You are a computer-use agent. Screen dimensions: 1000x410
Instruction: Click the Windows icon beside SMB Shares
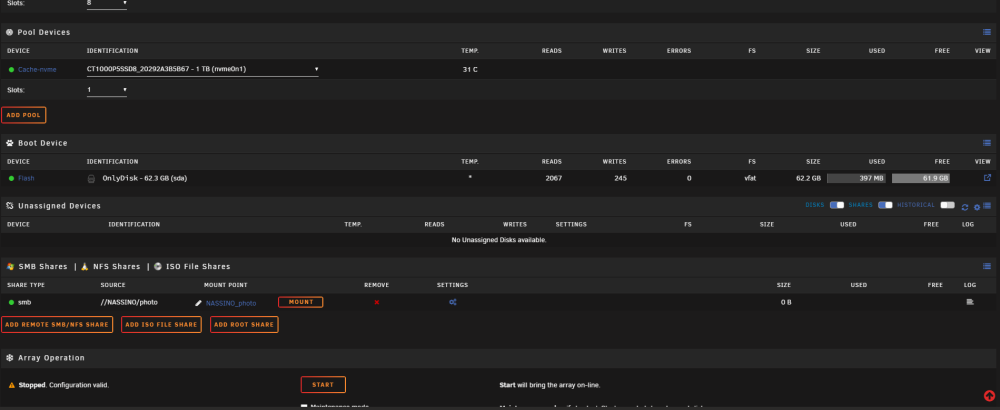pos(9,267)
